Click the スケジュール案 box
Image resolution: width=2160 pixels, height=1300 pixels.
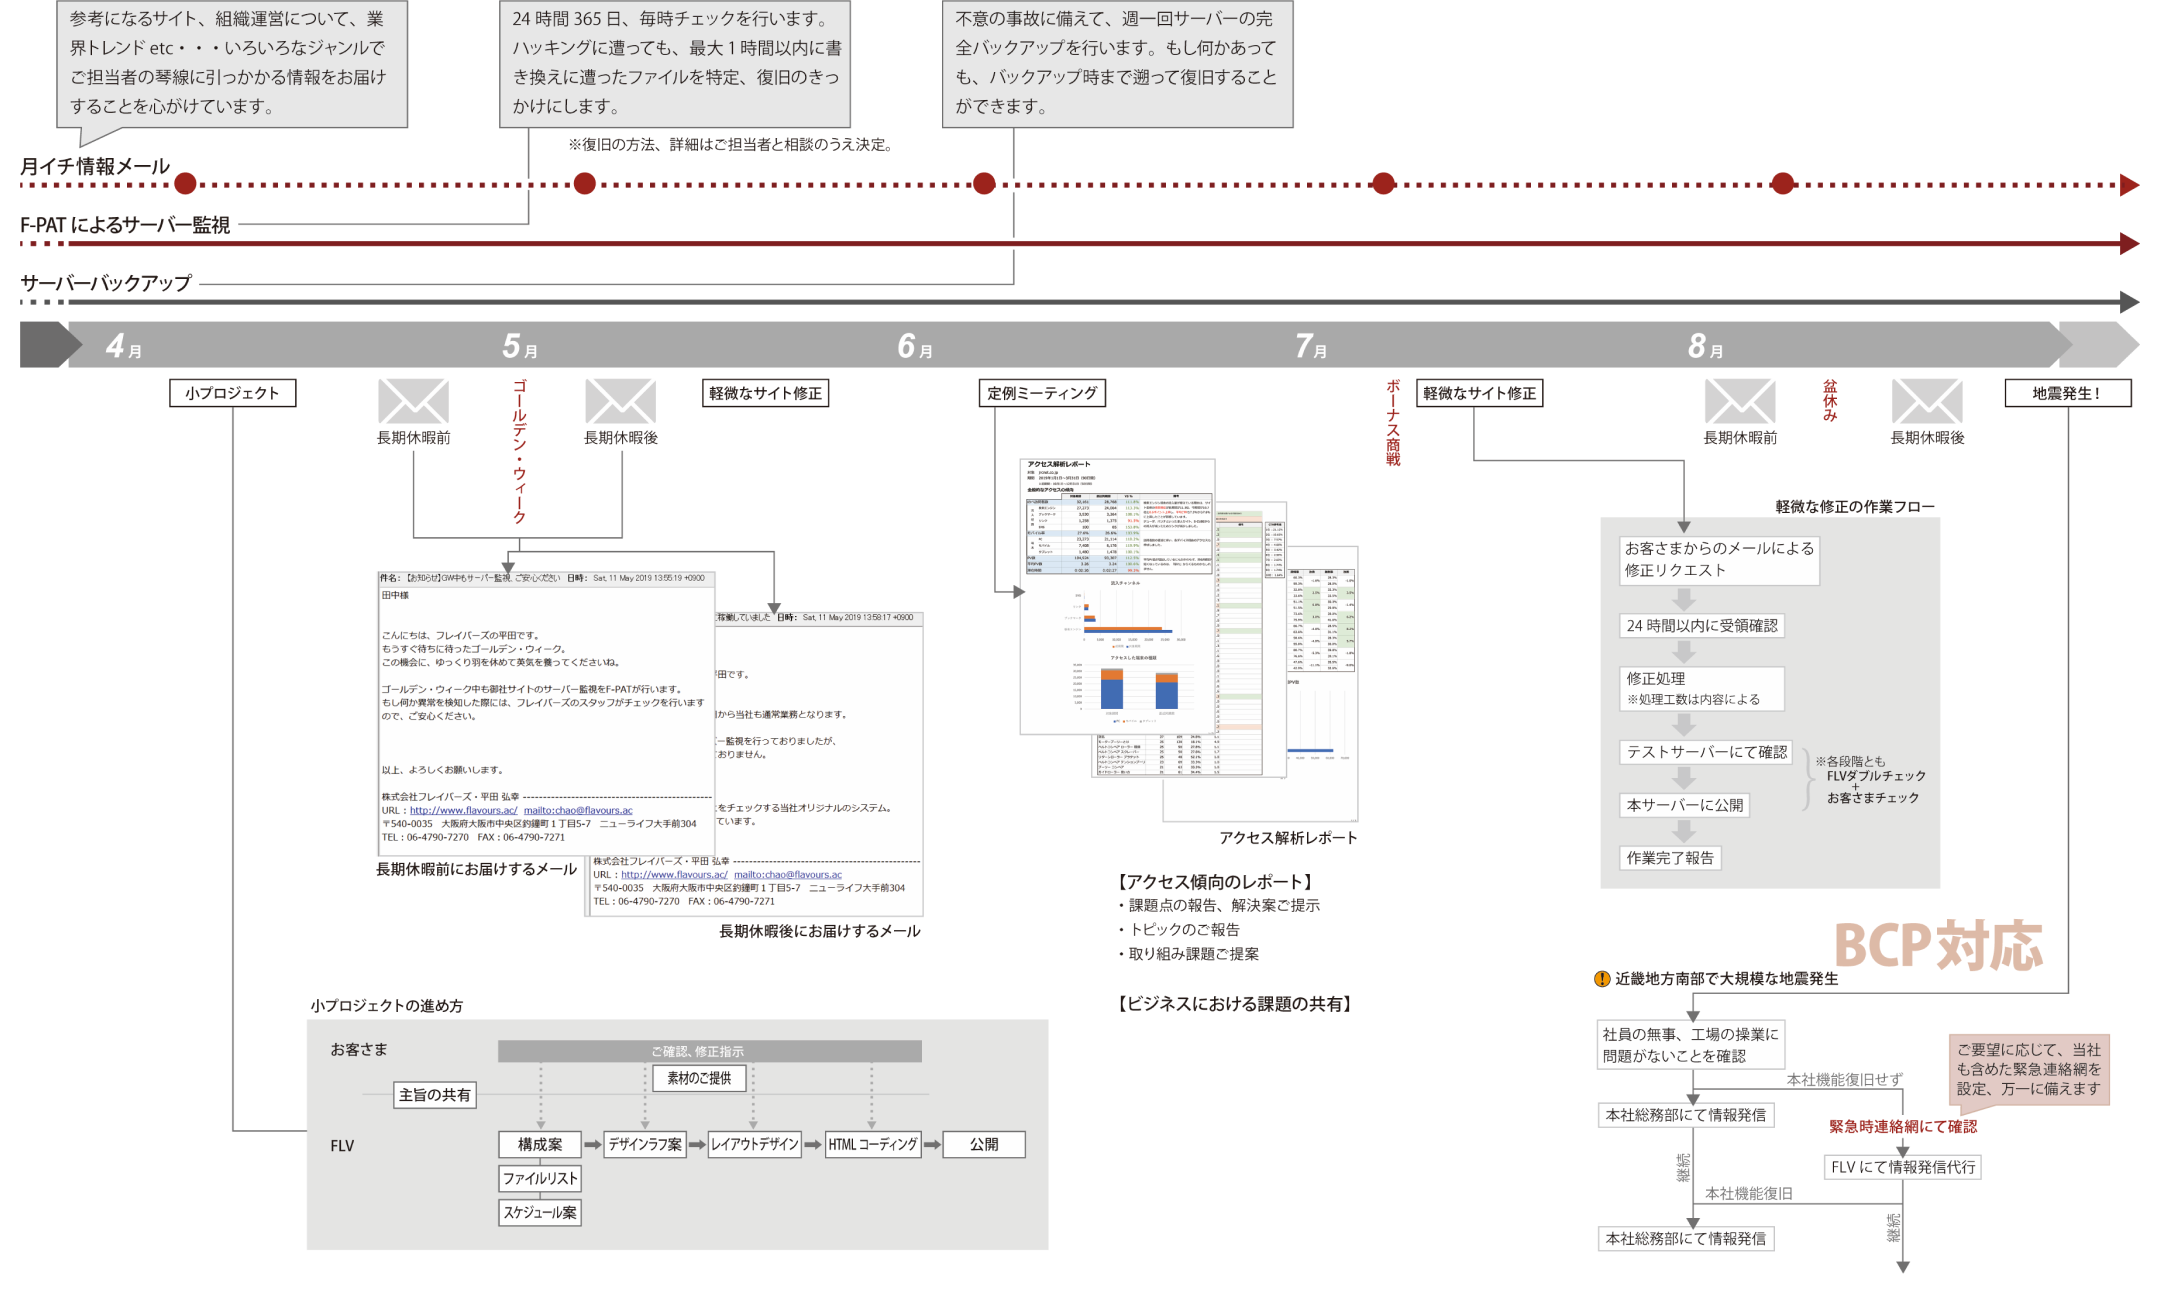coord(540,1213)
